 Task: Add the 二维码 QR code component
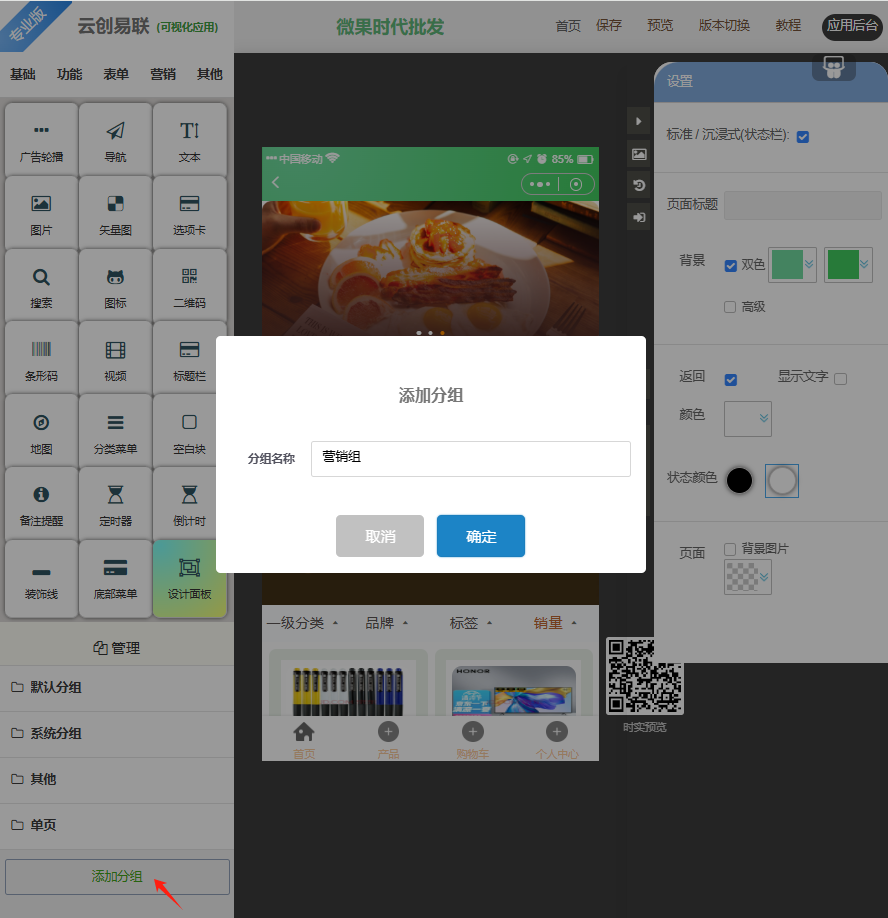coord(189,286)
